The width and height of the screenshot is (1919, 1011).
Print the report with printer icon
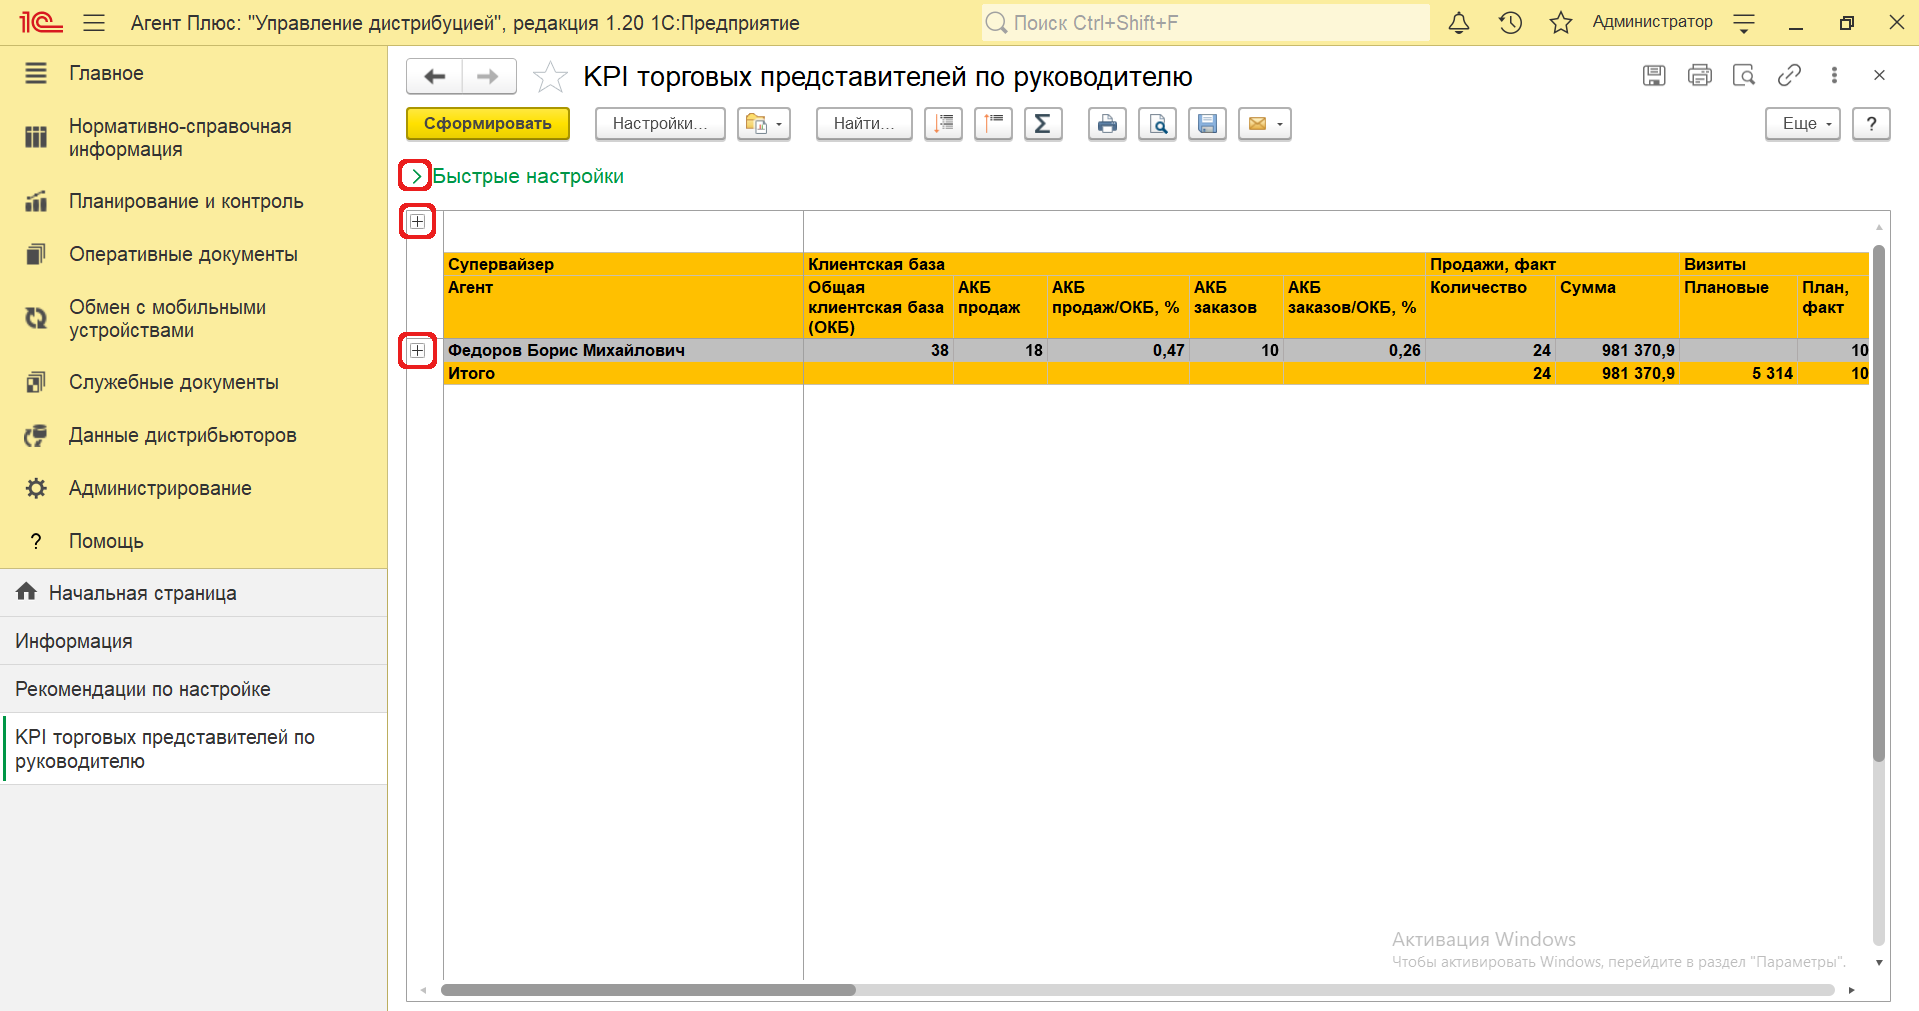(1107, 124)
